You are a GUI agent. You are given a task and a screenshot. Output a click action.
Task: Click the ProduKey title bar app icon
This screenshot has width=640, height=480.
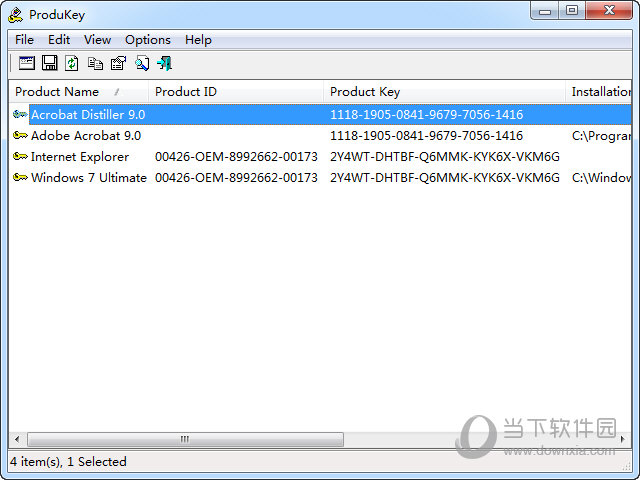click(16, 15)
